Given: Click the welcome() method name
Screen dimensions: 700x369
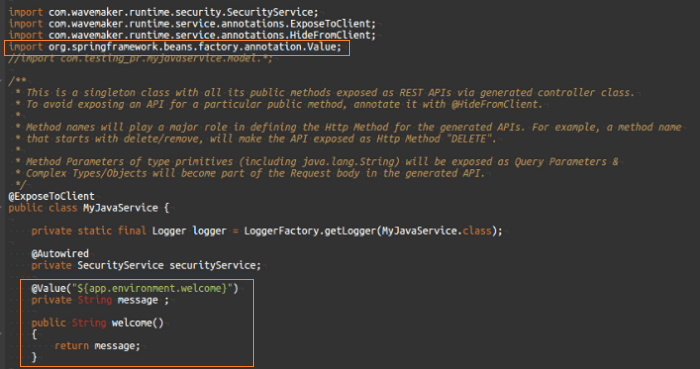Looking at the screenshot, I should pyautogui.click(x=138, y=323).
